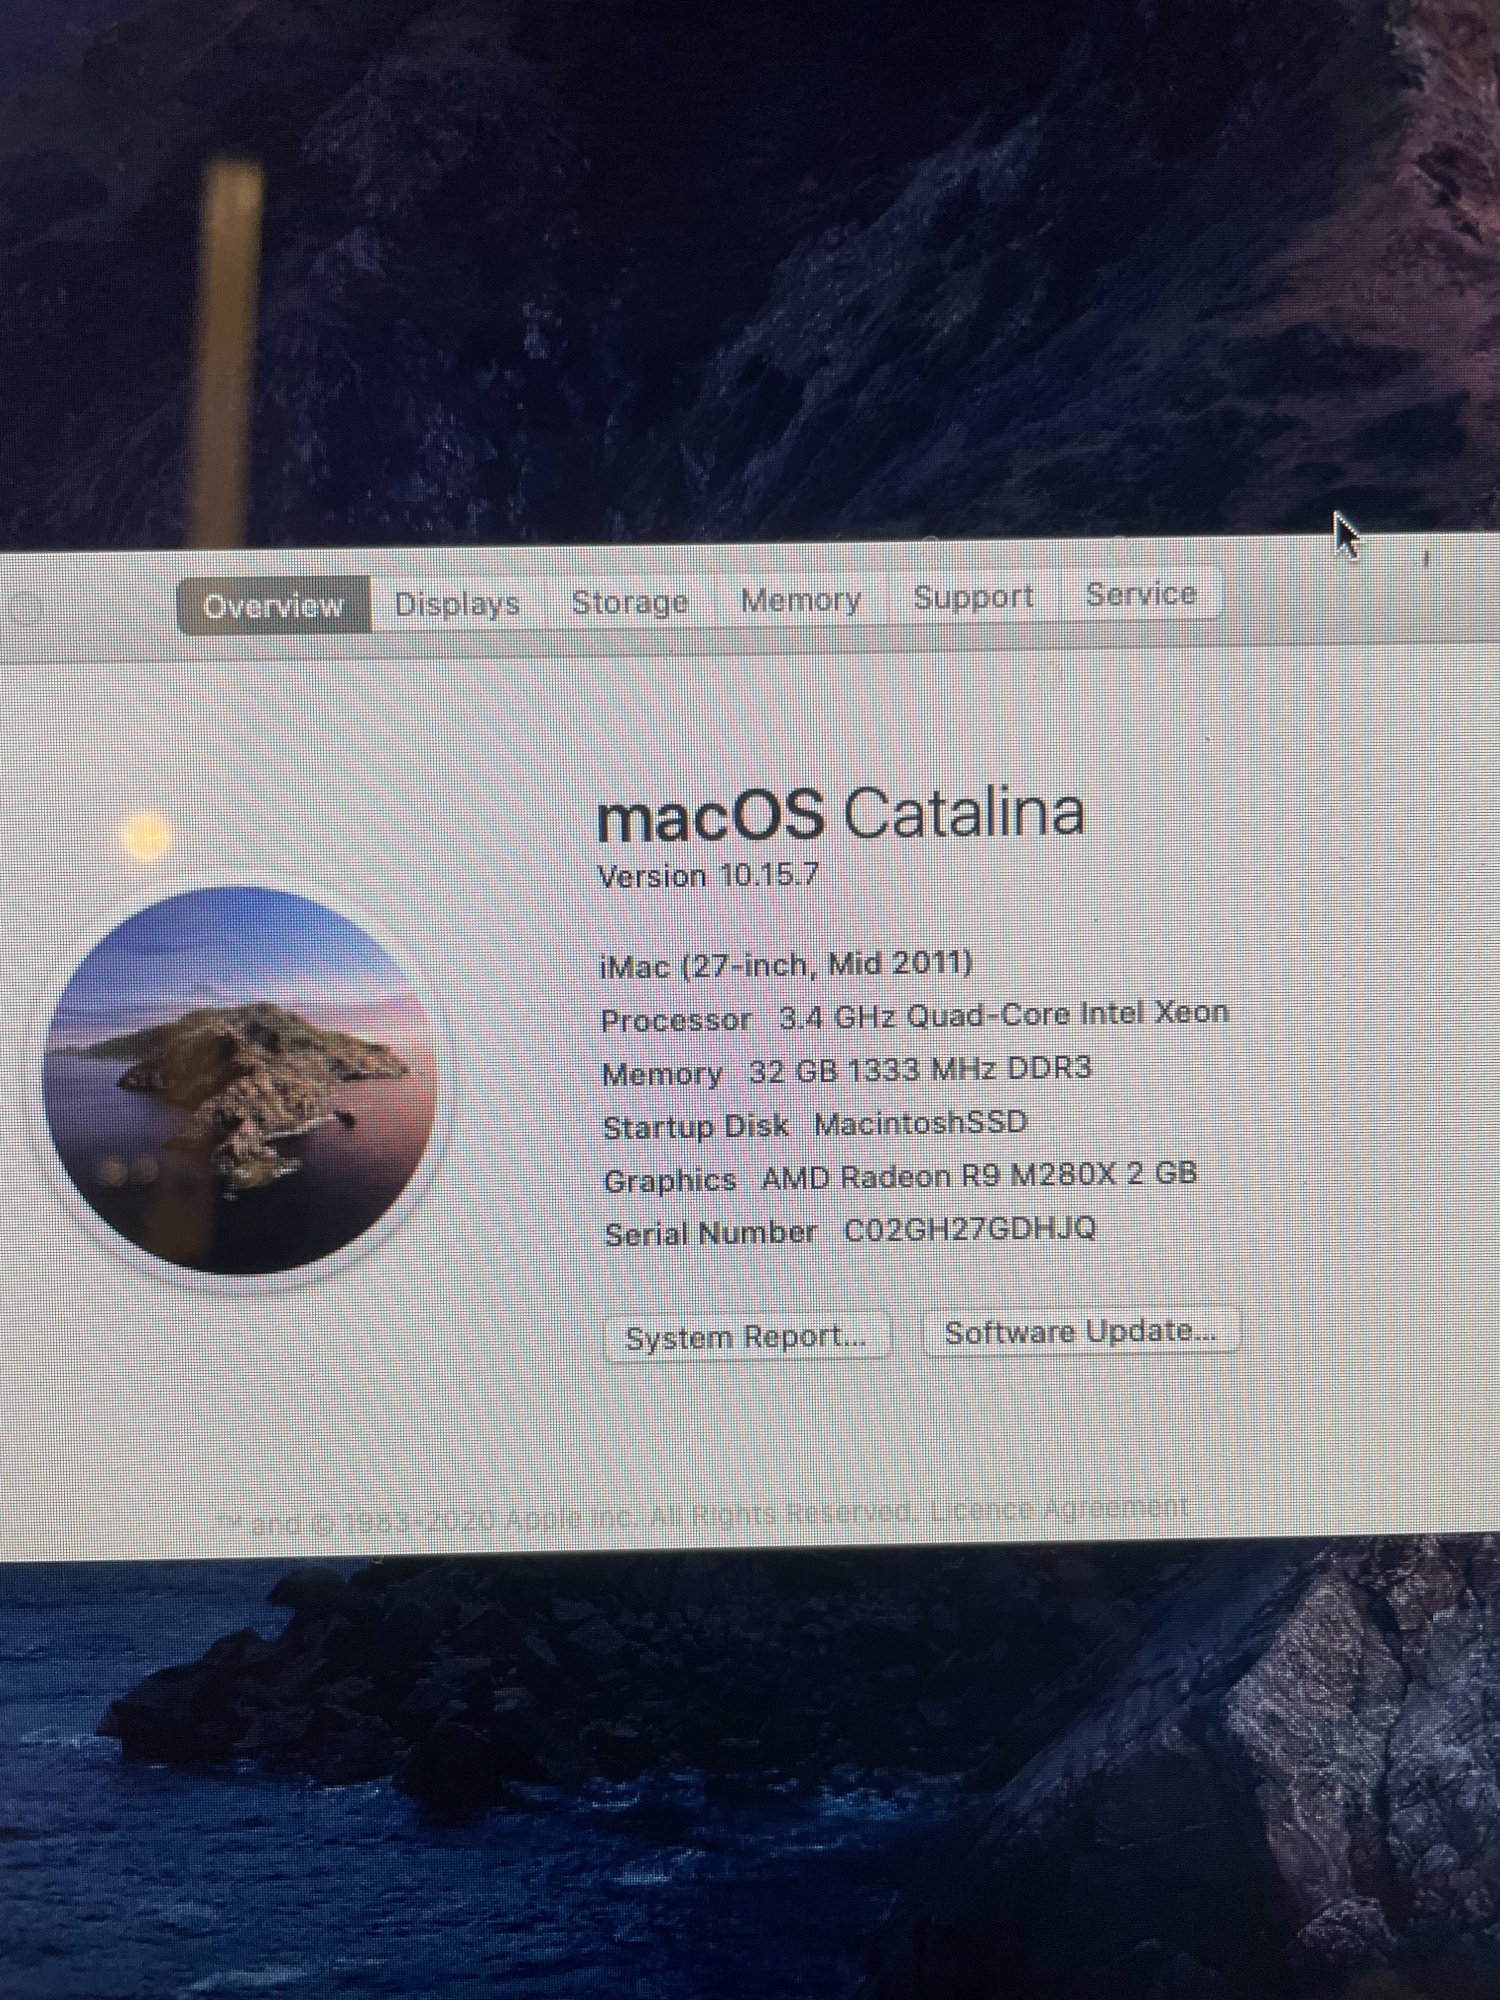This screenshot has height=2000, width=1500.
Task: Open the Storage tab
Action: pos(630,601)
